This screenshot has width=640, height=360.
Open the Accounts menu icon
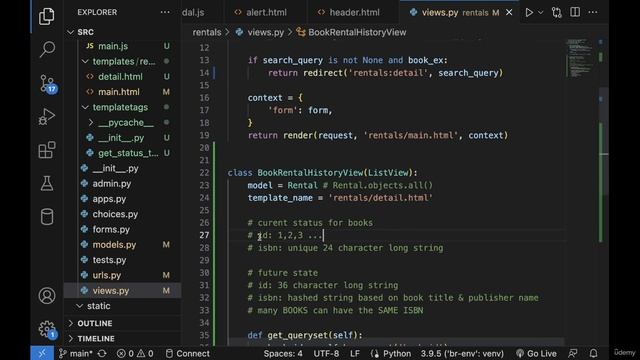coord(47,296)
